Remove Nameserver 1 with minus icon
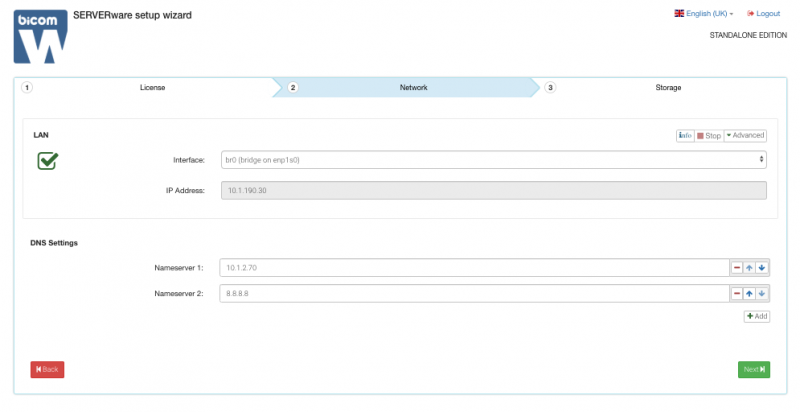The height and width of the screenshot is (412, 800). [737, 268]
